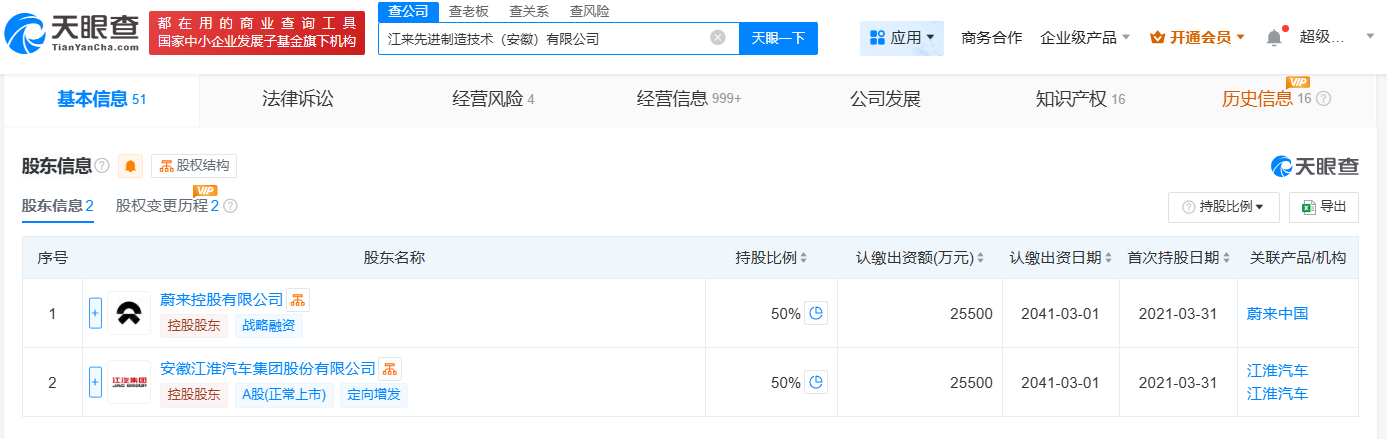The height and width of the screenshot is (439, 1387).
Task: Click help icon next to 股东信息 heading
Action: pyautogui.click(x=102, y=166)
